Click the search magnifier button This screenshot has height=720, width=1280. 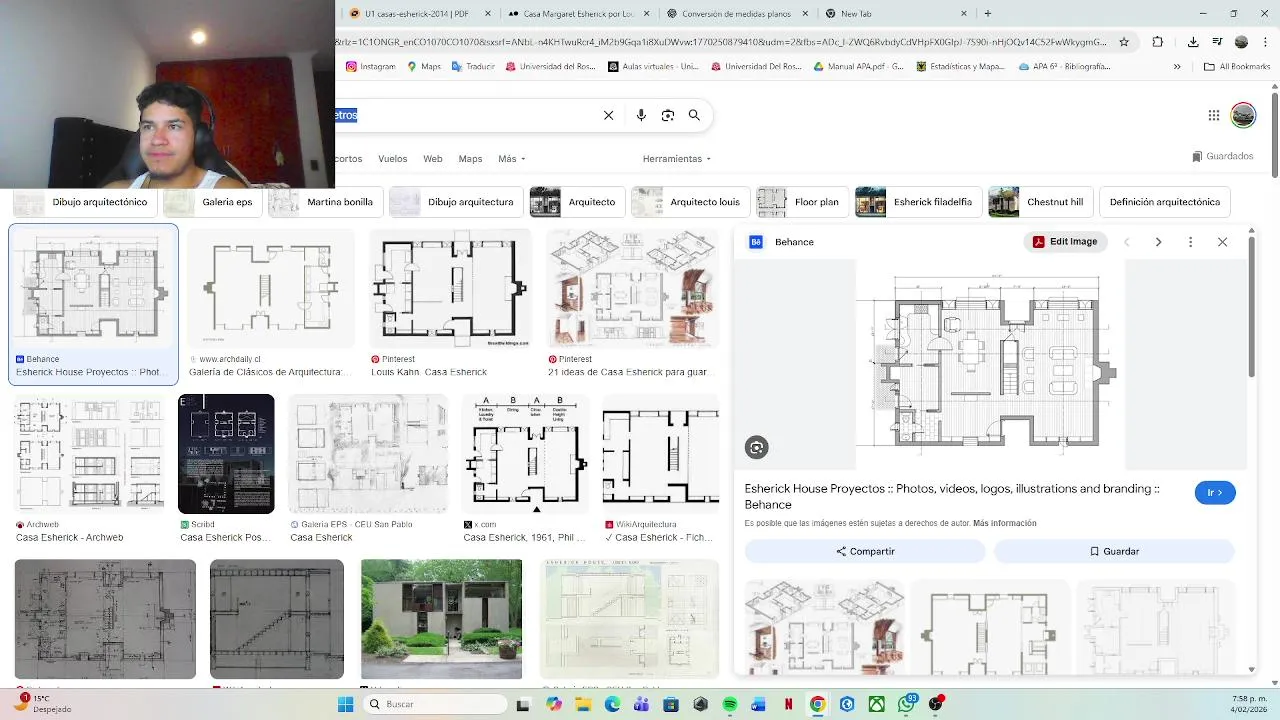pyautogui.click(x=694, y=115)
